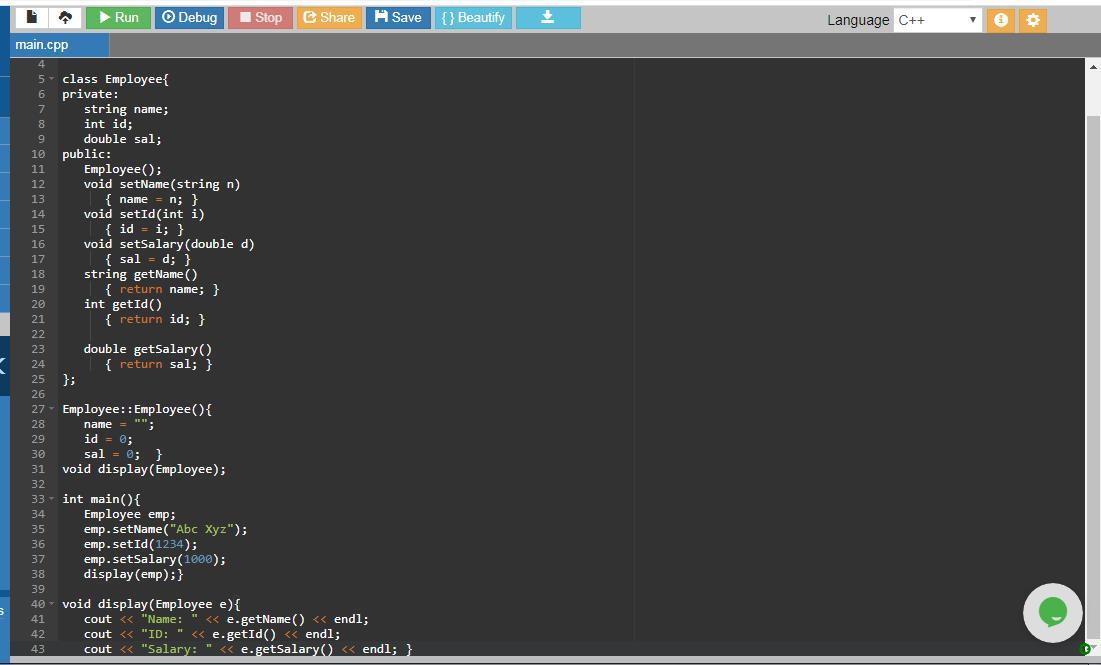The width and height of the screenshot is (1101, 665).
Task: Open the Language C++ dropdown
Action: (x=937, y=20)
